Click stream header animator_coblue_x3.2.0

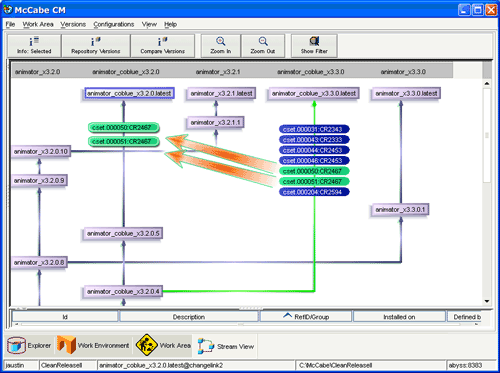coord(126,72)
